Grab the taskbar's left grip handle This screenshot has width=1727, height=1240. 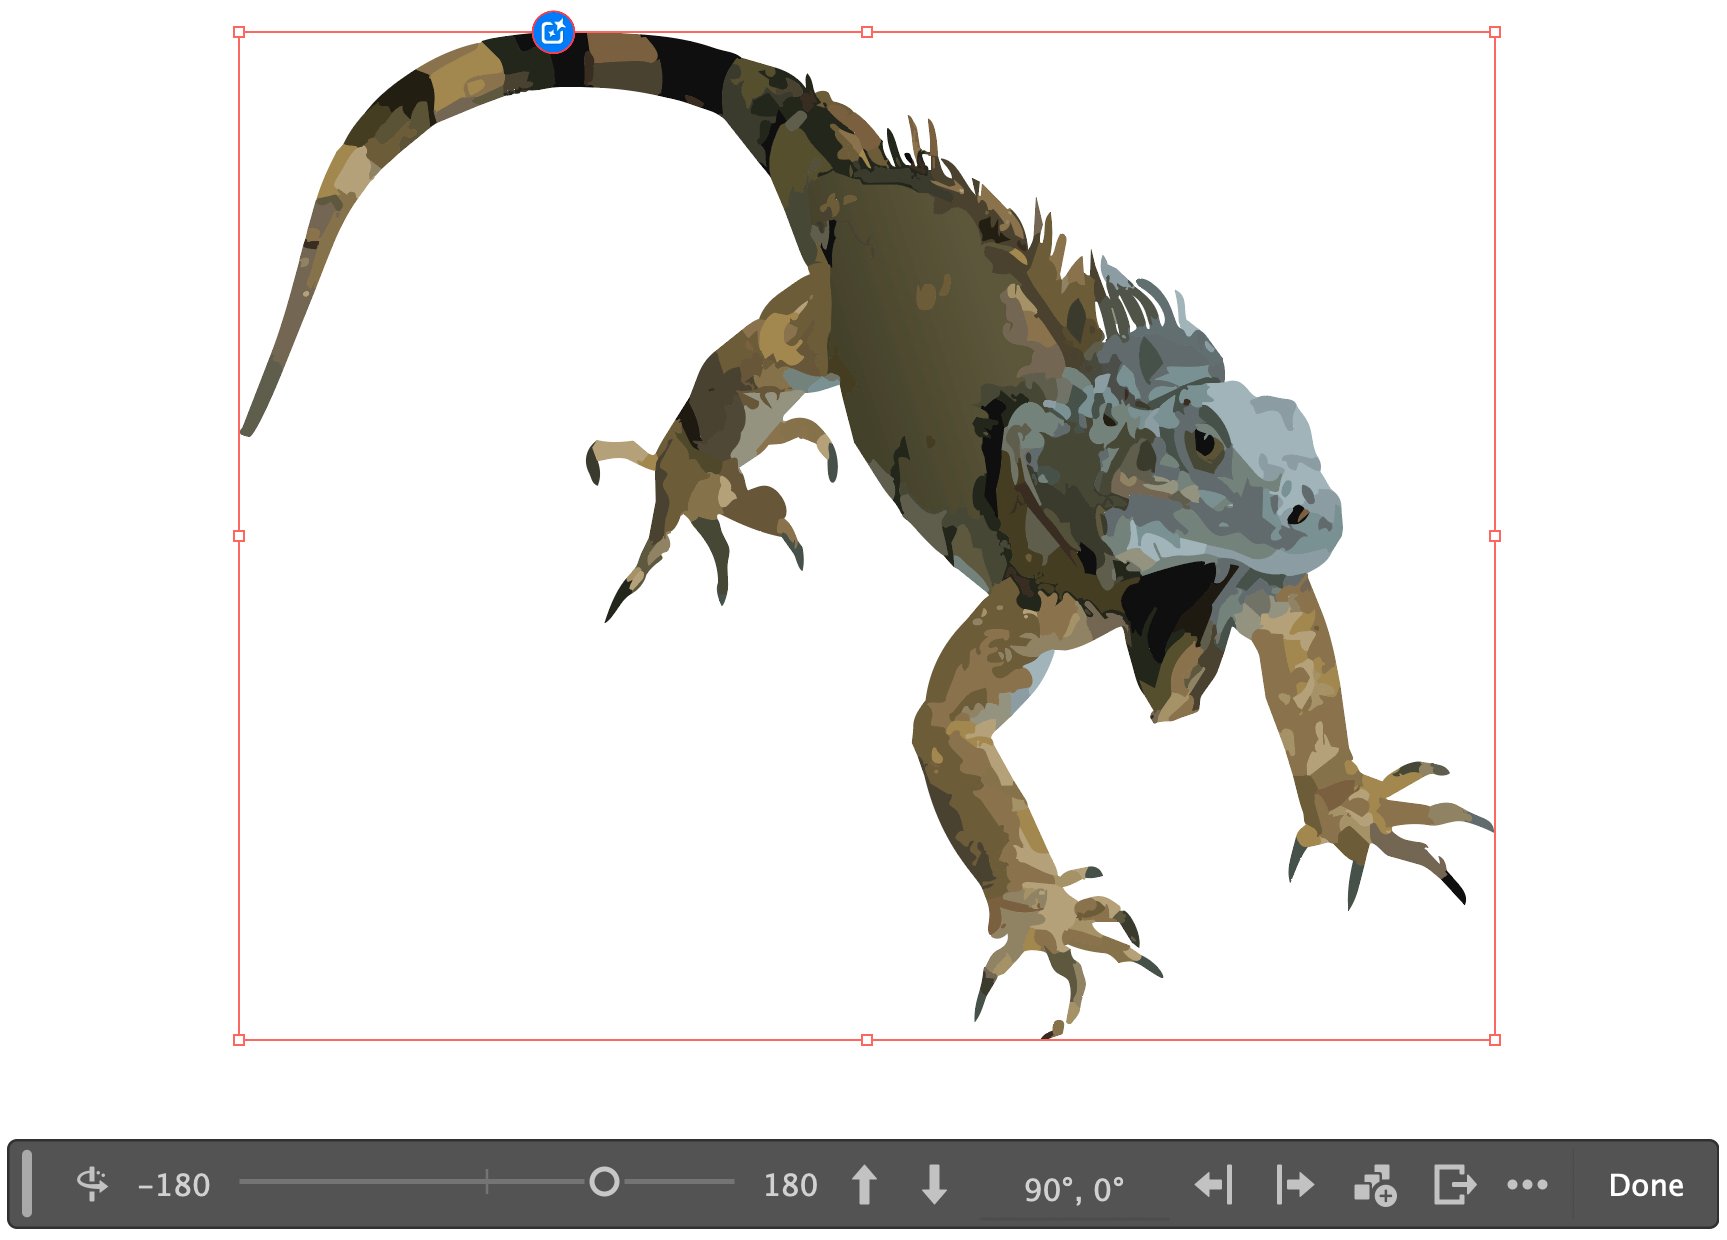click(x=27, y=1184)
